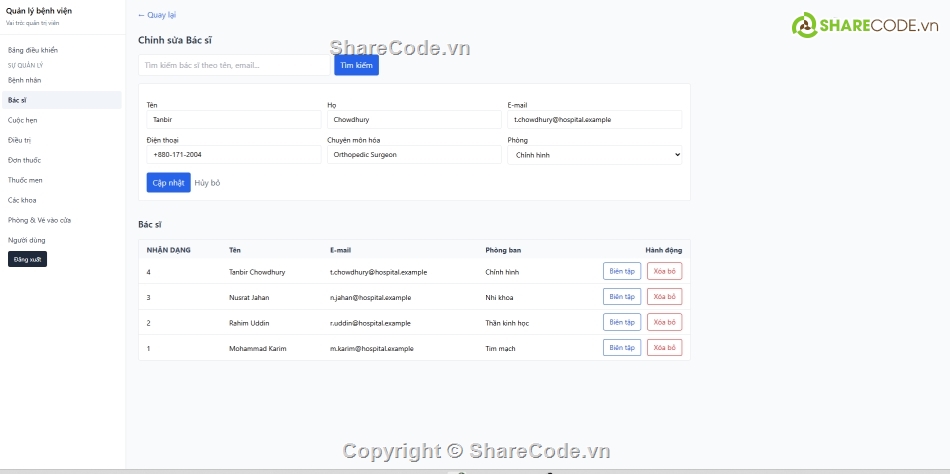Click the Chuyên môn hóa specialization field
Screen dimensions: 950x474
coord(414,155)
